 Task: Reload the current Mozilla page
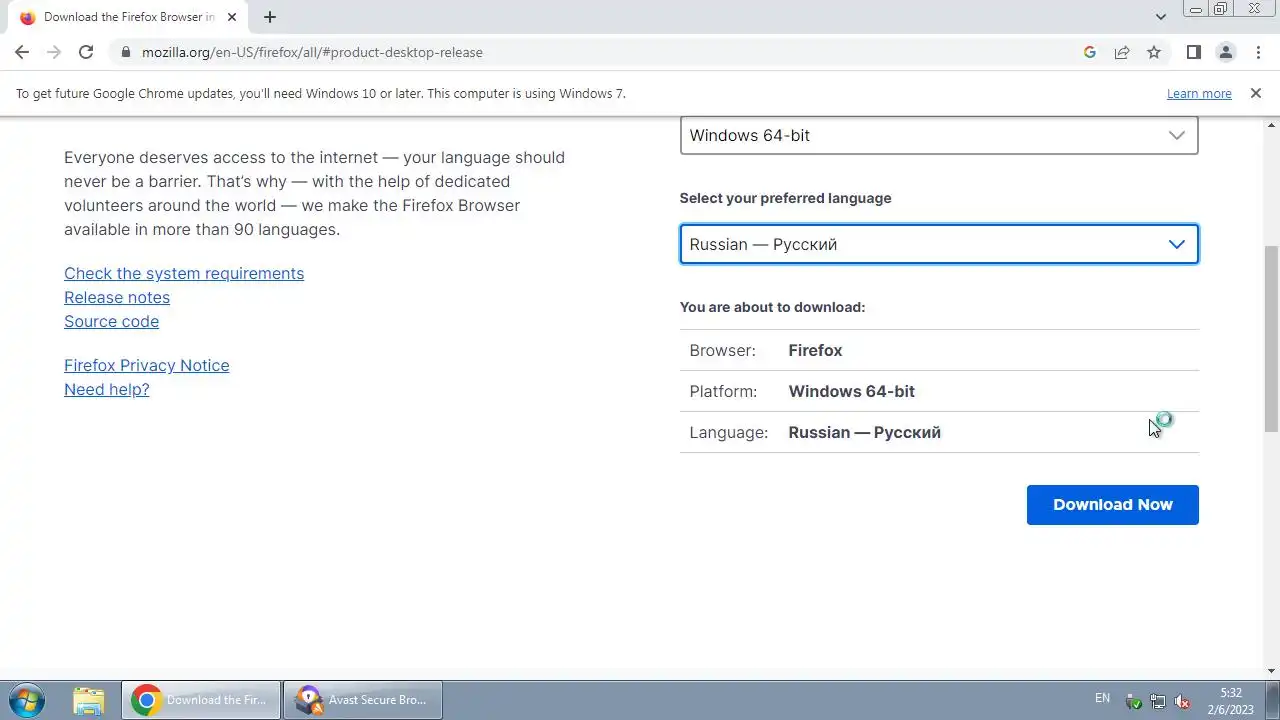click(x=86, y=52)
